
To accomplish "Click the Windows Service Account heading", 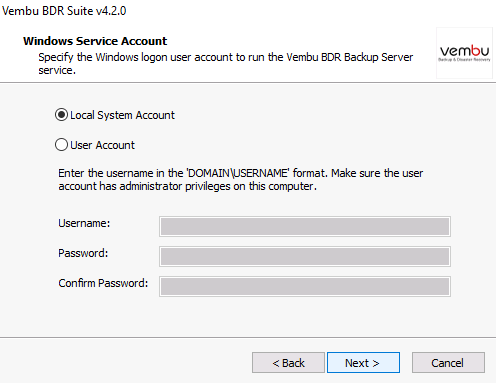I will click(x=95, y=41).
